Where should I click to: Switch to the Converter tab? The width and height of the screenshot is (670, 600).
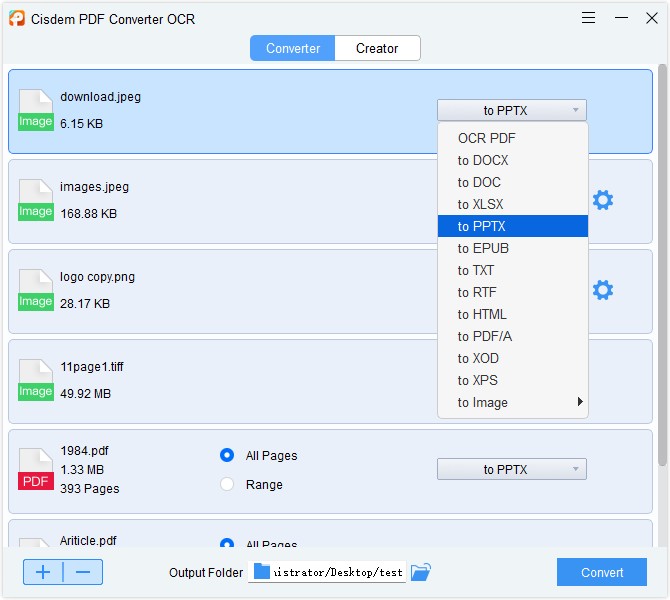(x=293, y=48)
